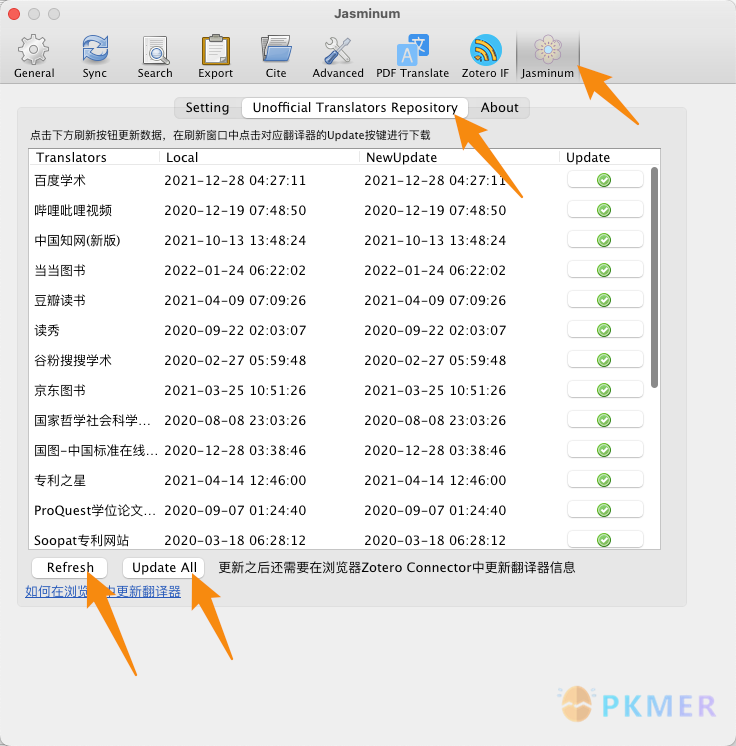The width and height of the screenshot is (736, 746).
Task: Click NewUpdate date 2020-09-22 02:03:07 of 读秀
Action: coord(435,330)
